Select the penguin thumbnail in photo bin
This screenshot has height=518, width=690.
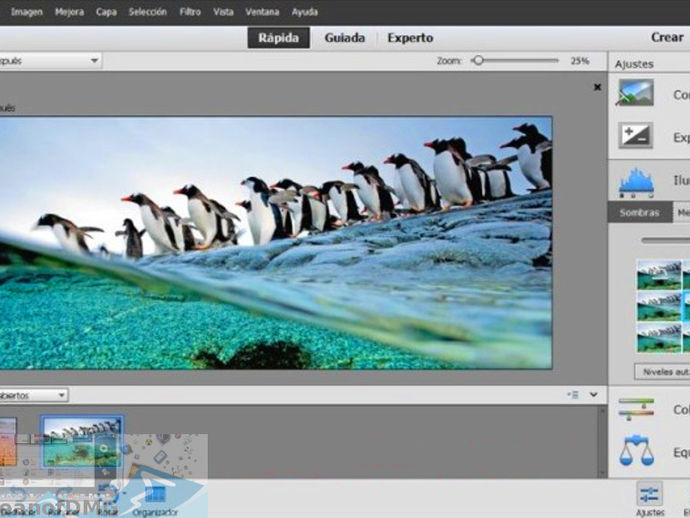(x=81, y=442)
